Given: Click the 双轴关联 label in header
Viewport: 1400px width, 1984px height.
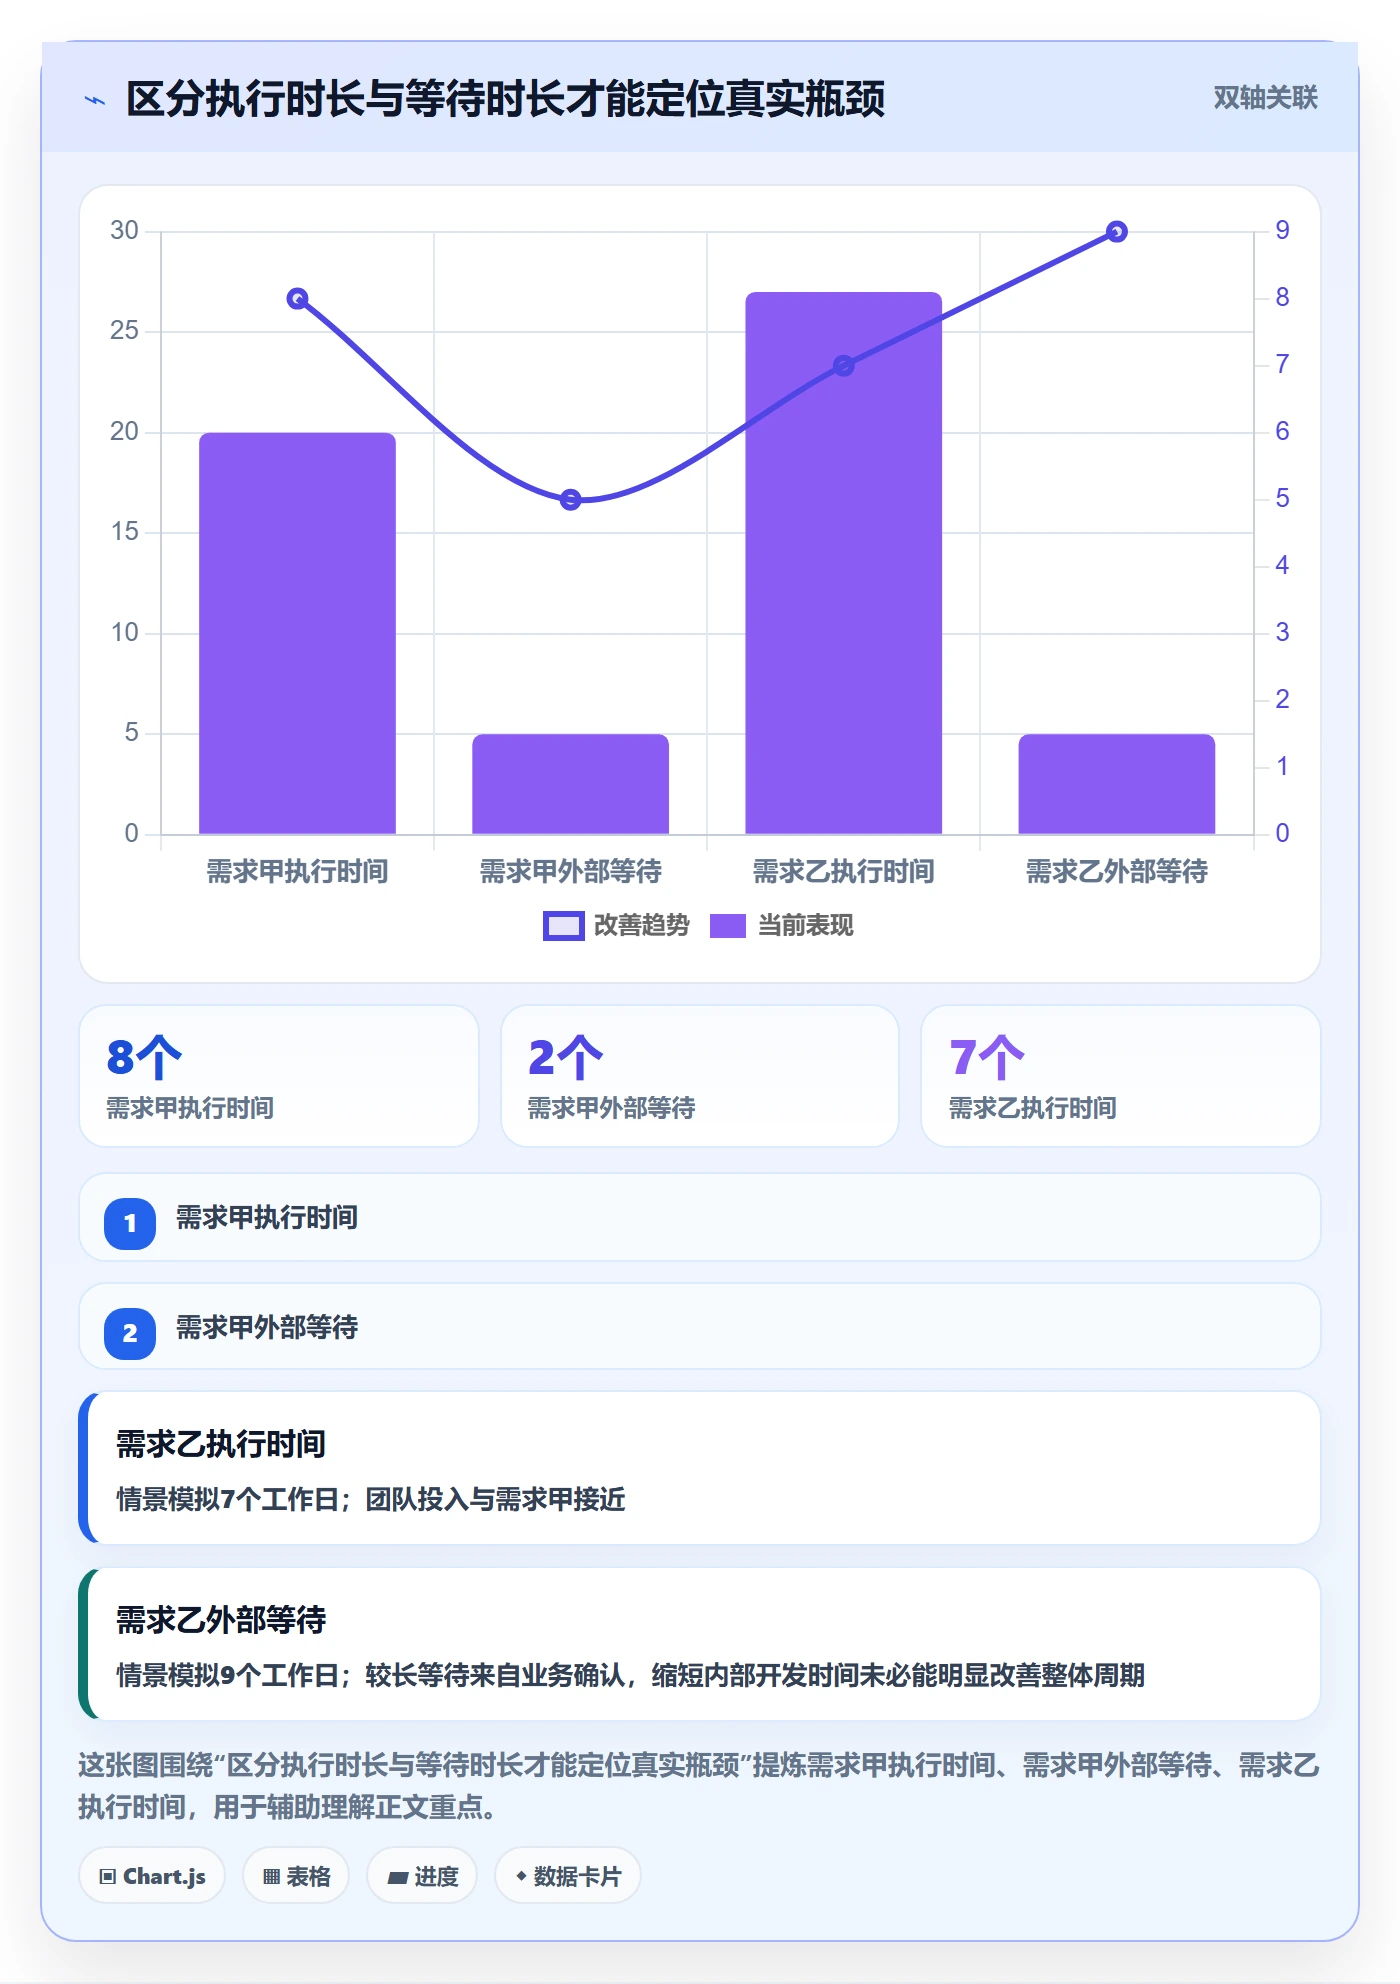Looking at the screenshot, I should [1265, 98].
